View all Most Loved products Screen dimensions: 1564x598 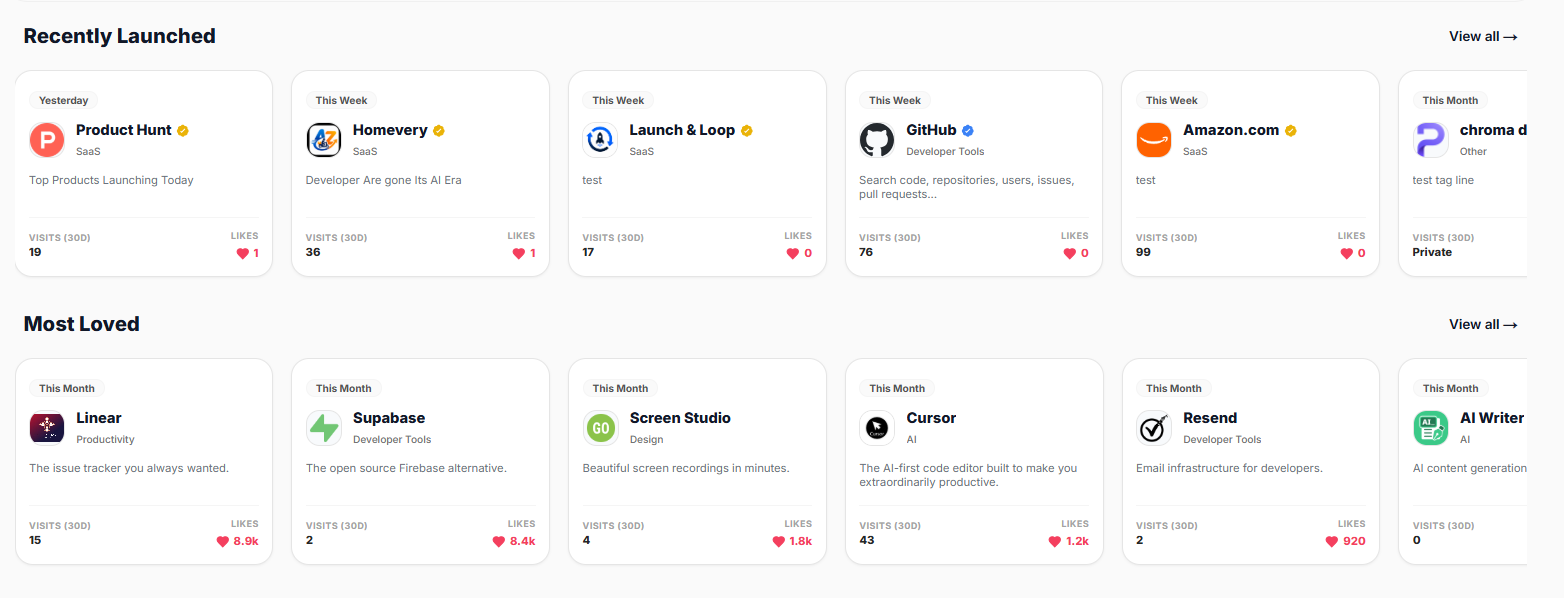click(1483, 324)
